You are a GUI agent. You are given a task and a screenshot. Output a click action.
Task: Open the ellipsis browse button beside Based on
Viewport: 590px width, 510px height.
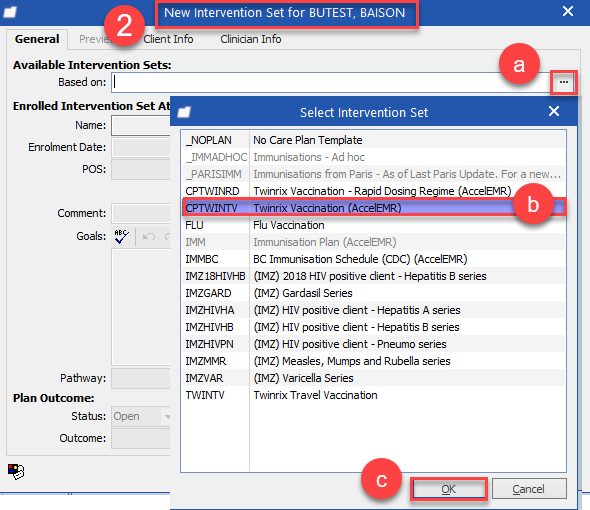(563, 82)
